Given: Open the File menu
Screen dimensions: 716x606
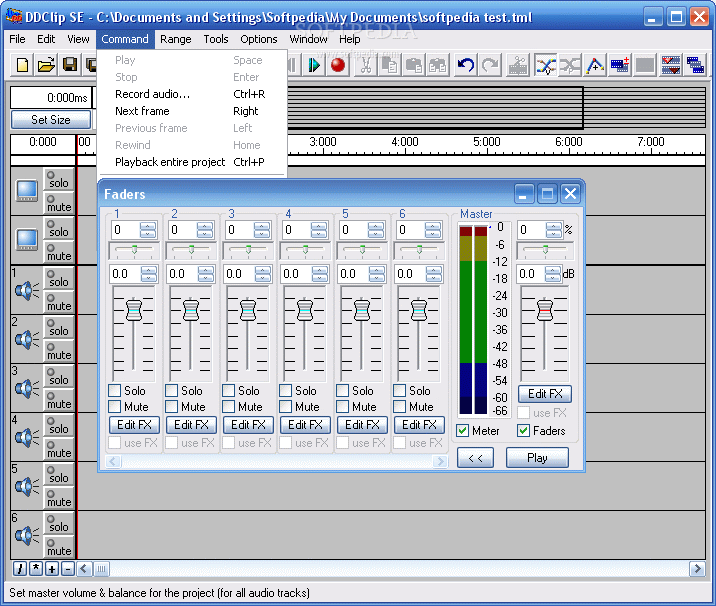Looking at the screenshot, I should click(17, 39).
